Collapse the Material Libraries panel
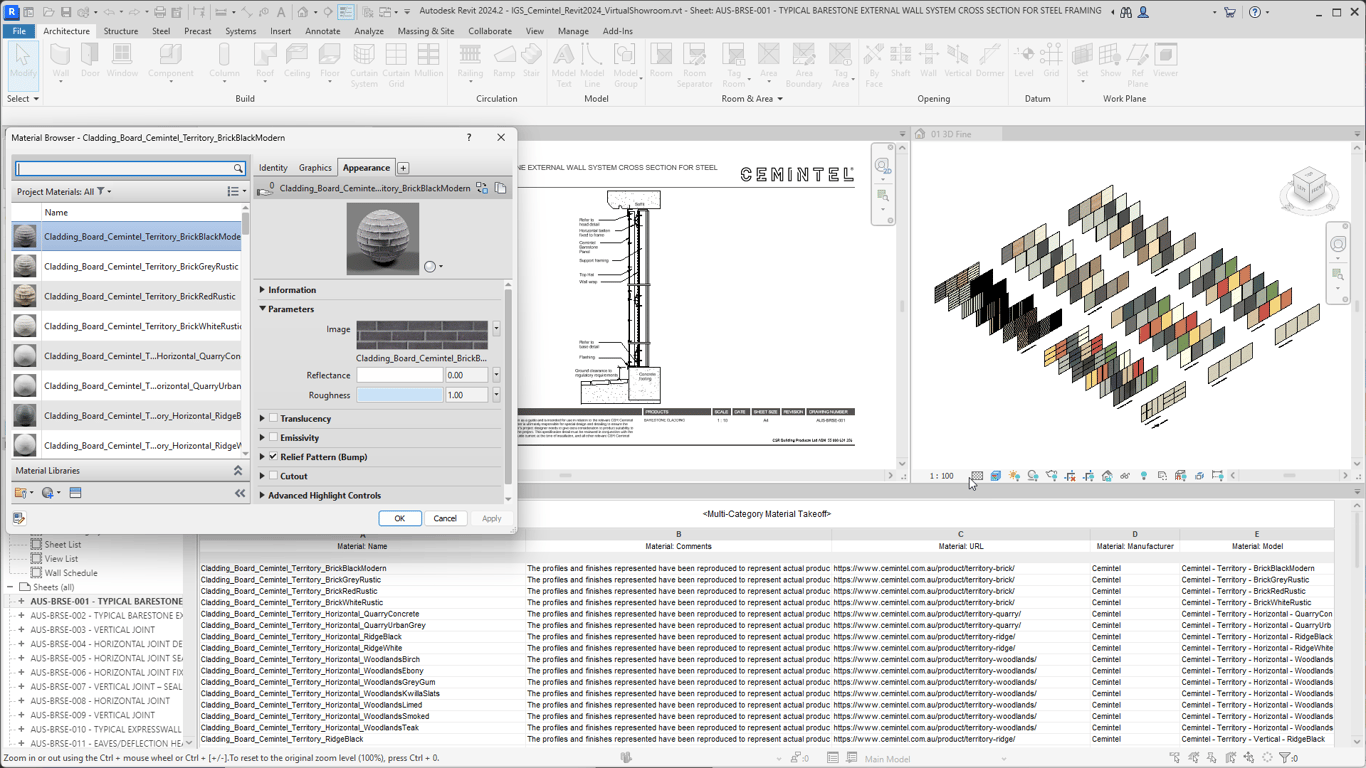This screenshot has width=1366, height=768. tap(238, 470)
